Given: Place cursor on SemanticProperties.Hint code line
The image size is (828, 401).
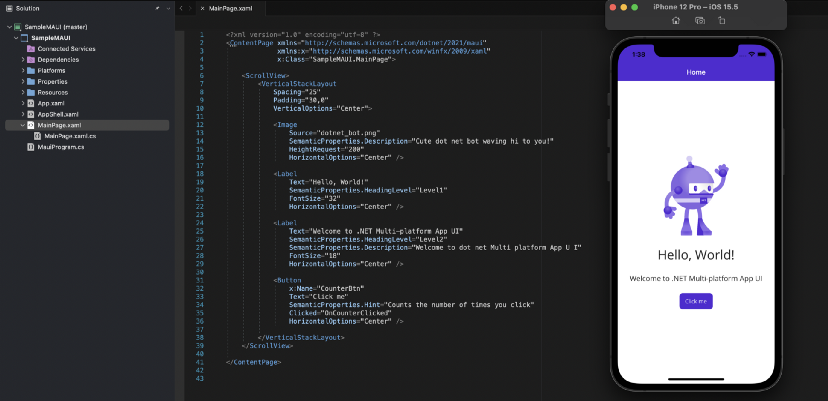Looking at the screenshot, I should [x=412, y=305].
